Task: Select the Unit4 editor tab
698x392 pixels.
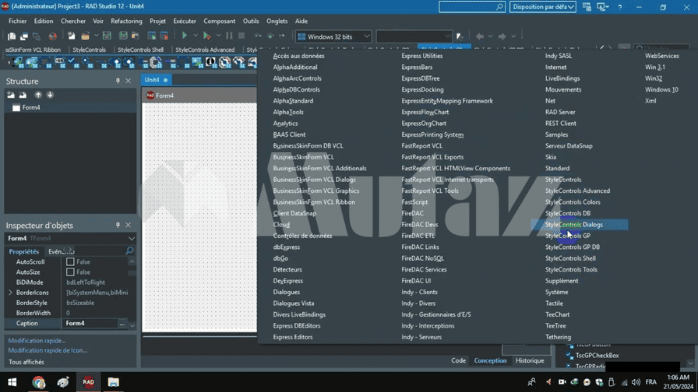Action: point(156,80)
